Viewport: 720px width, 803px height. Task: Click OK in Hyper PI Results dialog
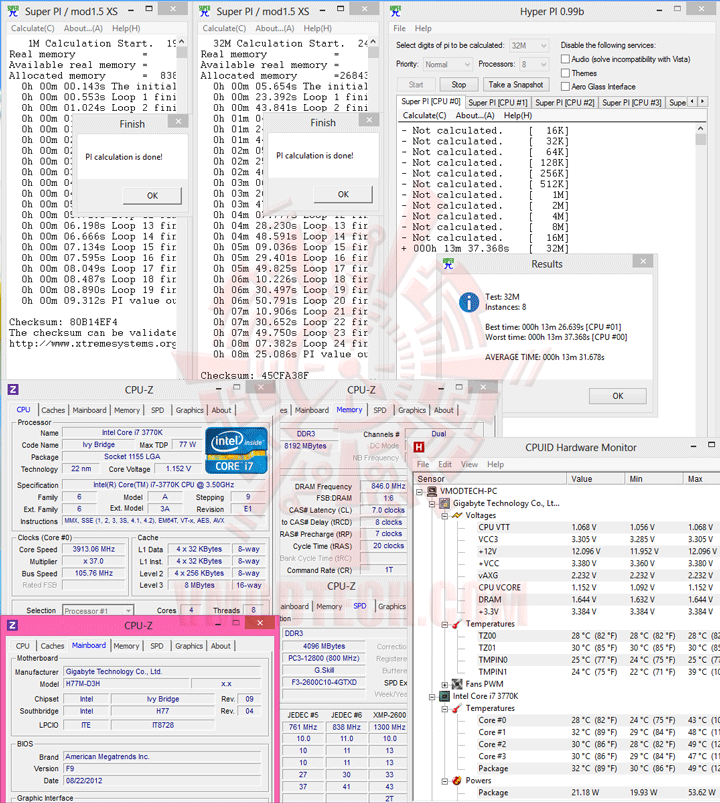pos(618,396)
